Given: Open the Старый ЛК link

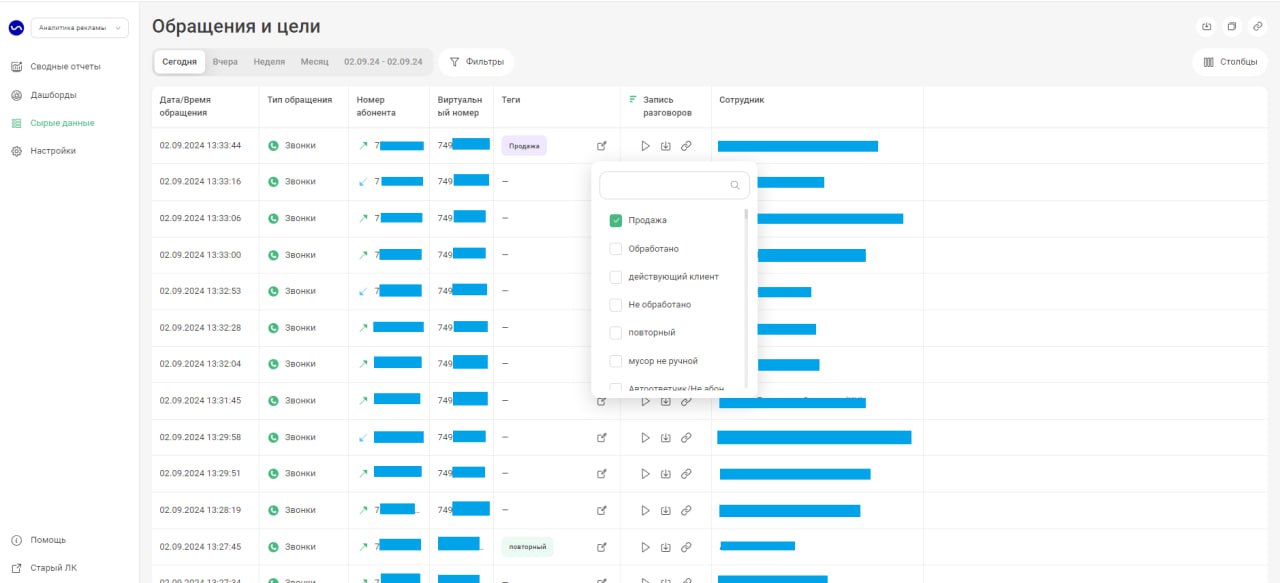Looking at the screenshot, I should (x=53, y=568).
